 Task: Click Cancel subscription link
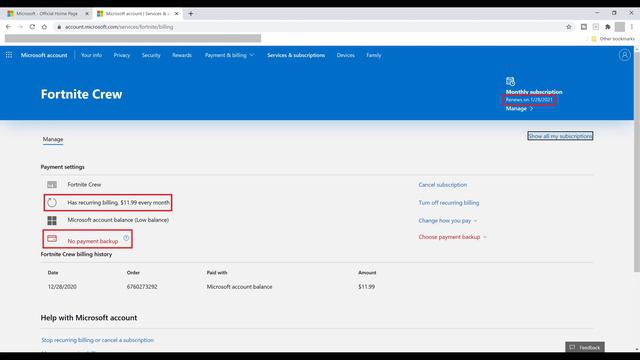[442, 185]
